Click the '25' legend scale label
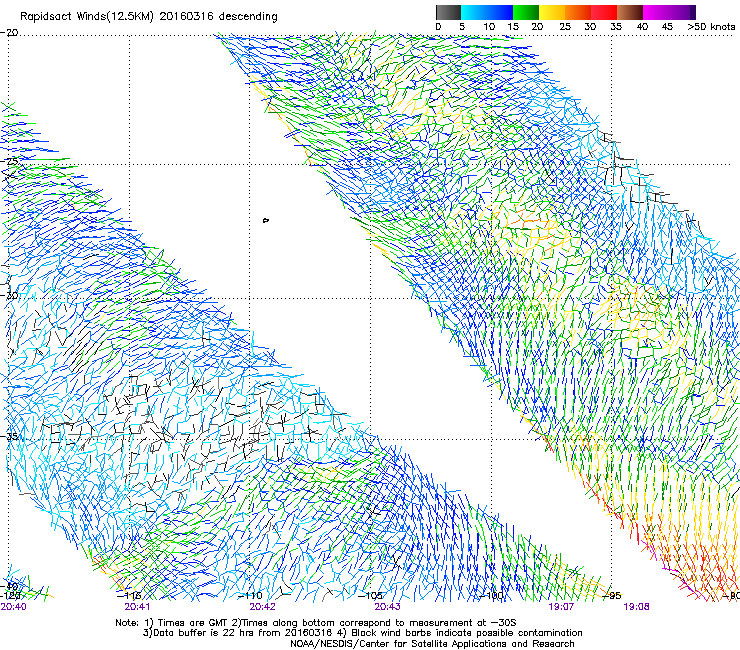This screenshot has width=740, height=650. click(565, 26)
